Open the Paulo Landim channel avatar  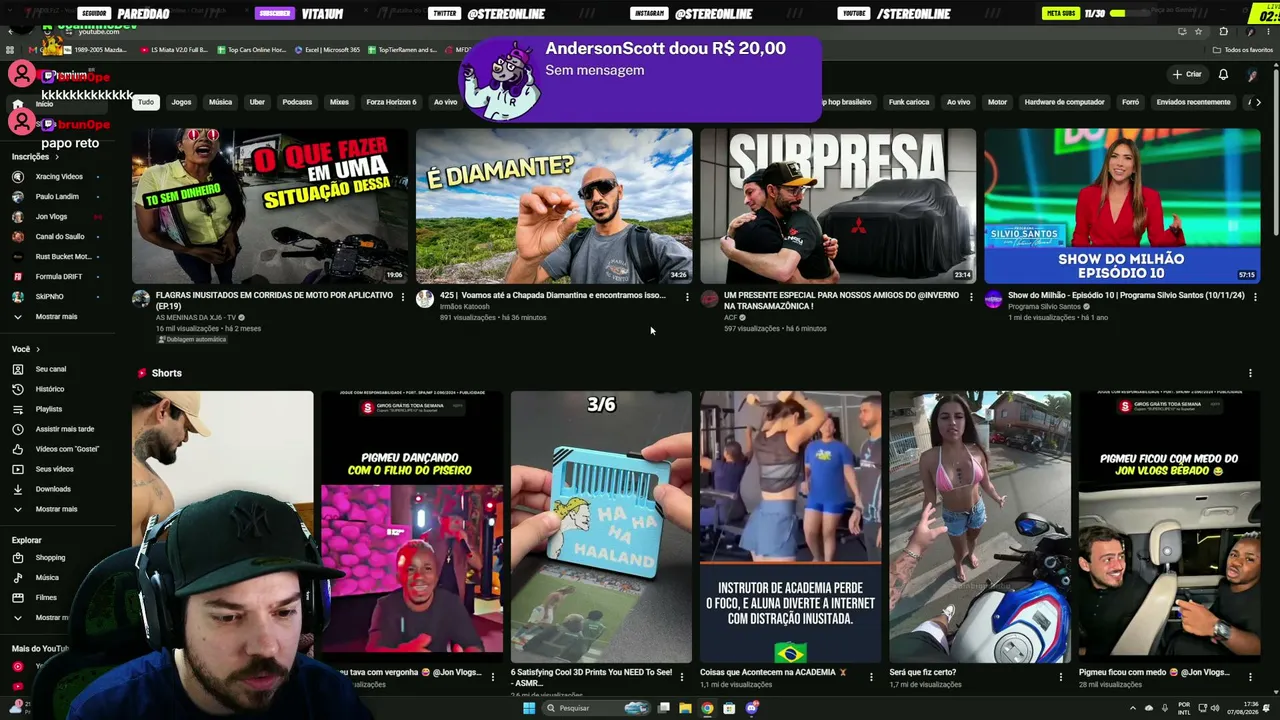[x=17, y=197]
